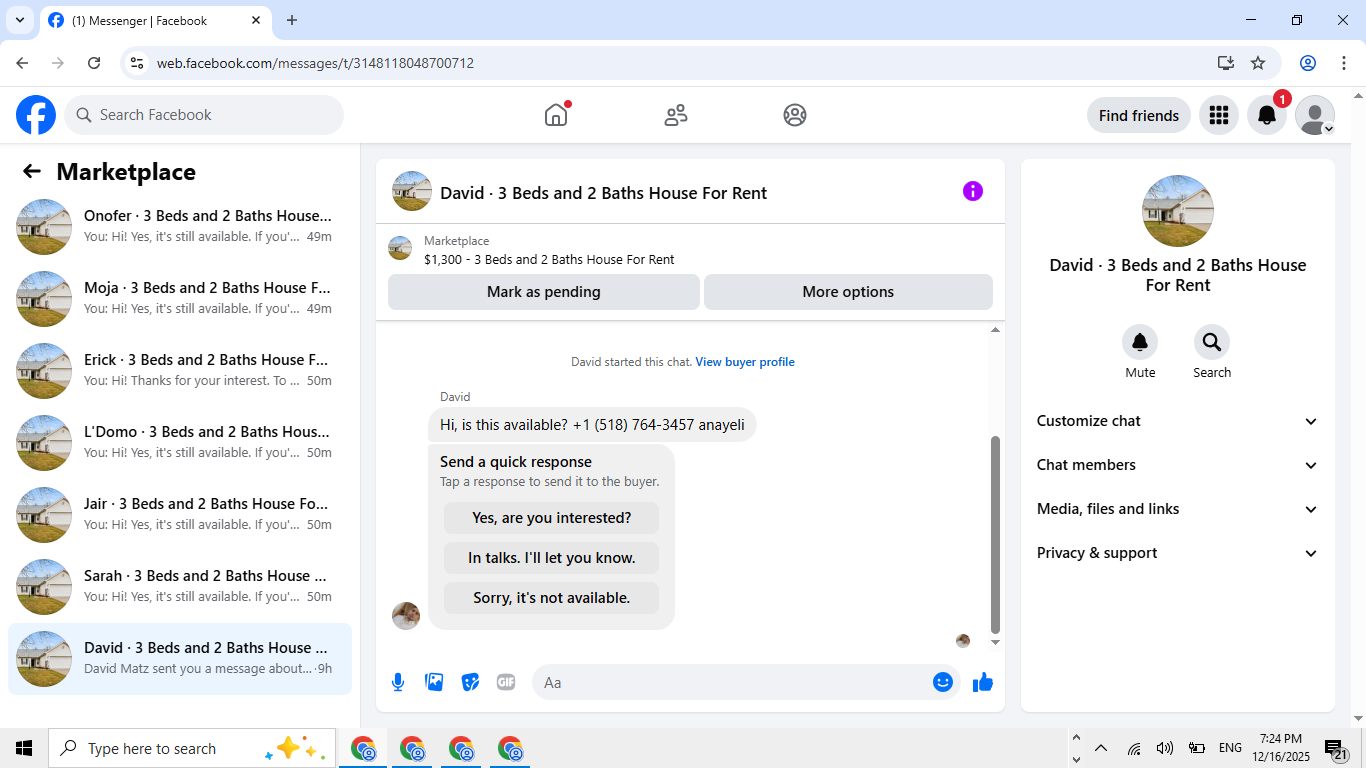Screen dimensions: 1366x768
Task: Open Chrome's three-dot menu
Action: click(x=1343, y=63)
